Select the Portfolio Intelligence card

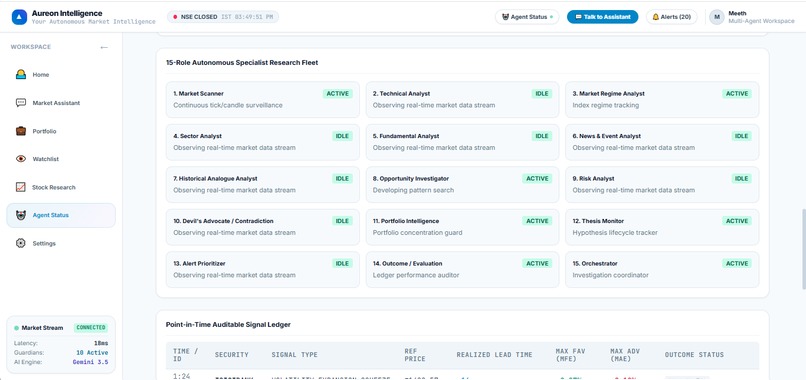pyautogui.click(x=462, y=227)
